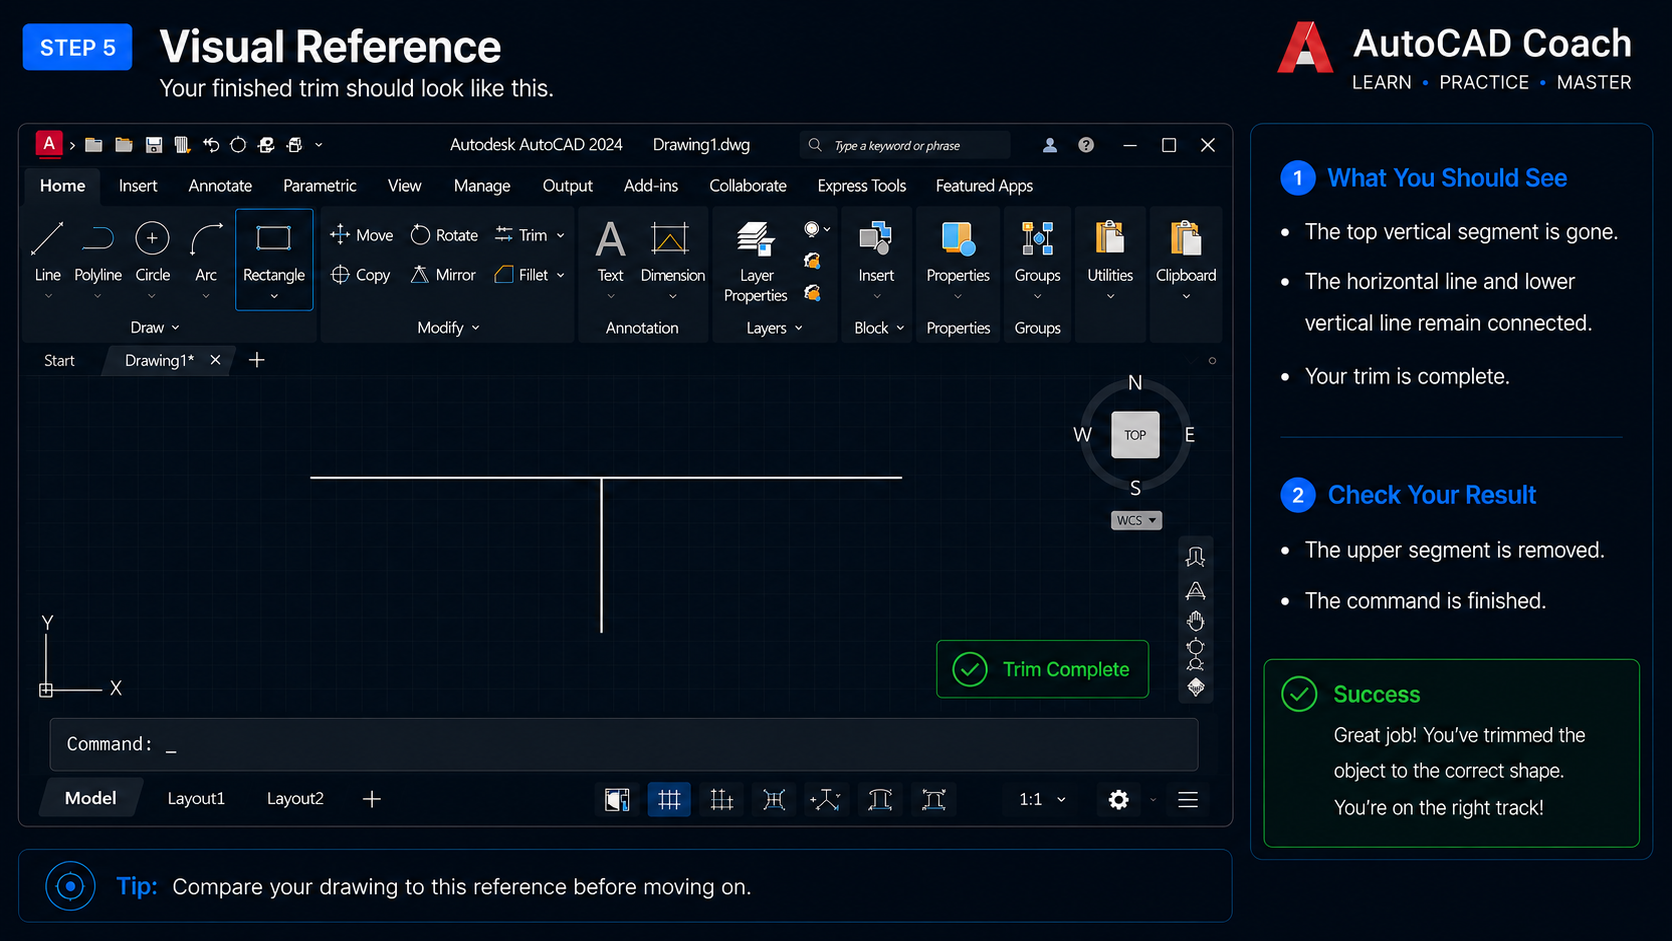This screenshot has height=941, width=1672.
Task: Select the Polyline tool
Action: pos(98,252)
